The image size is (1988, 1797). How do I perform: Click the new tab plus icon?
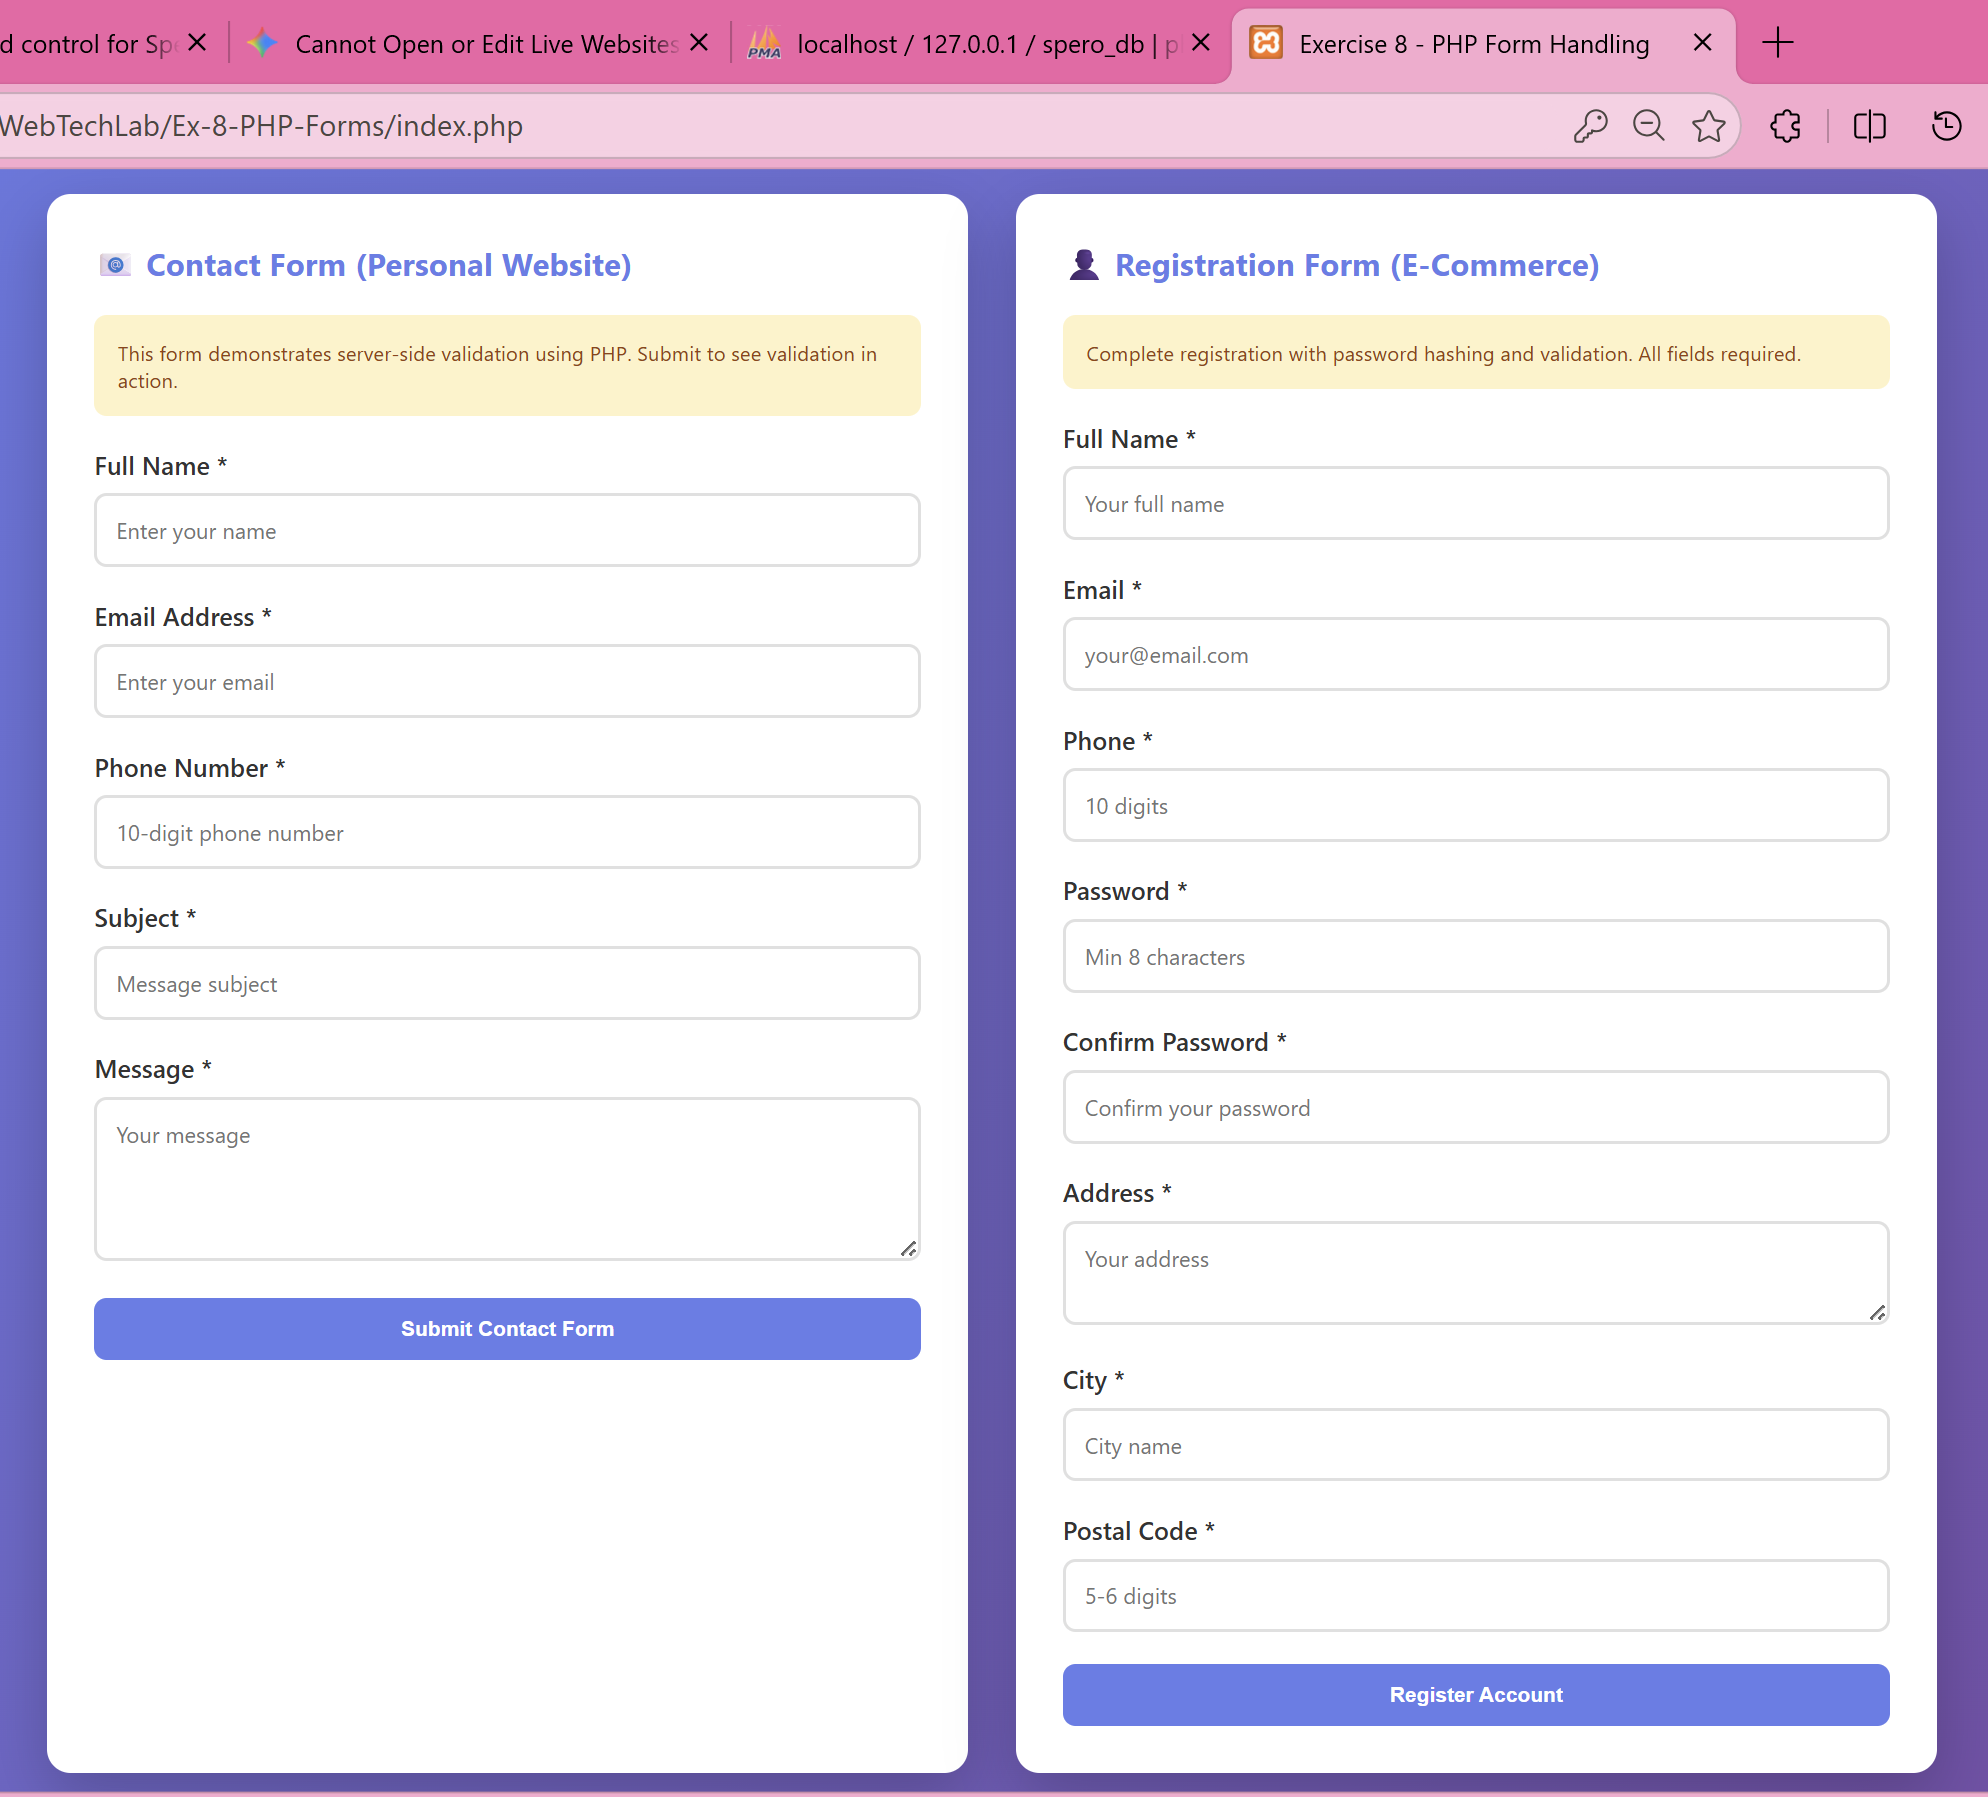[x=1778, y=43]
